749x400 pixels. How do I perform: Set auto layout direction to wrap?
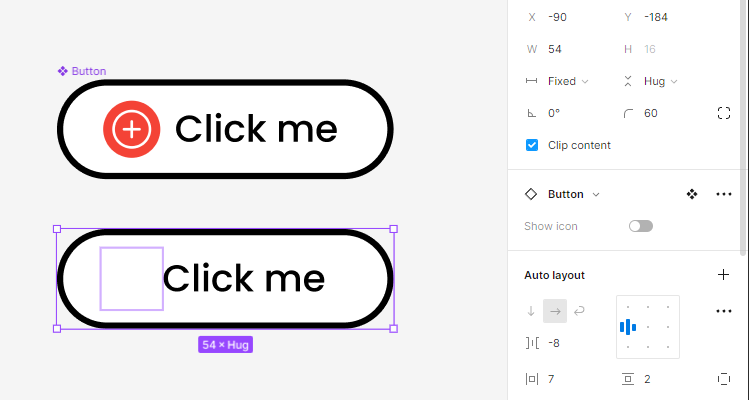(x=579, y=311)
